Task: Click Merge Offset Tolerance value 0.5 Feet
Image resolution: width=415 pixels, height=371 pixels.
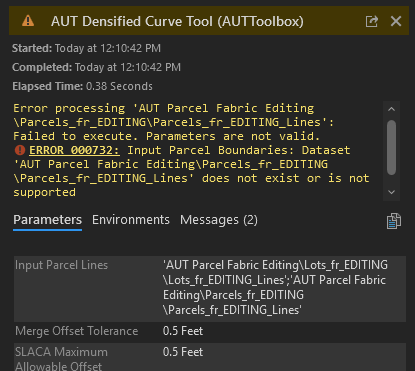Action: tap(183, 331)
